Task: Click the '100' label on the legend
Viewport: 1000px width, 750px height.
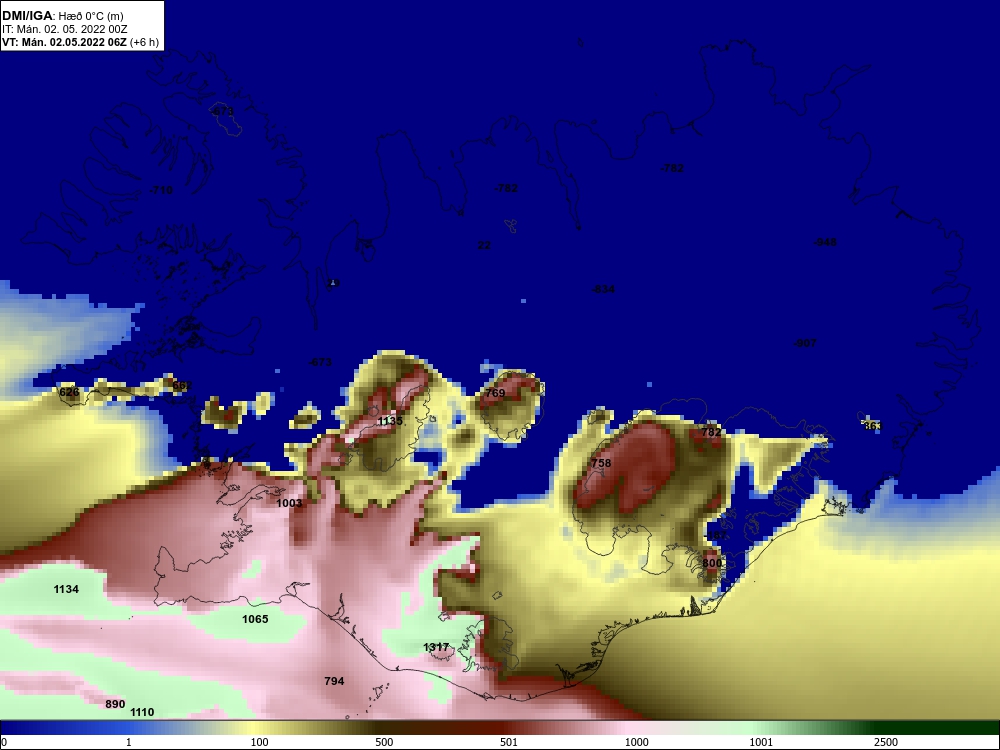Action: click(x=259, y=742)
